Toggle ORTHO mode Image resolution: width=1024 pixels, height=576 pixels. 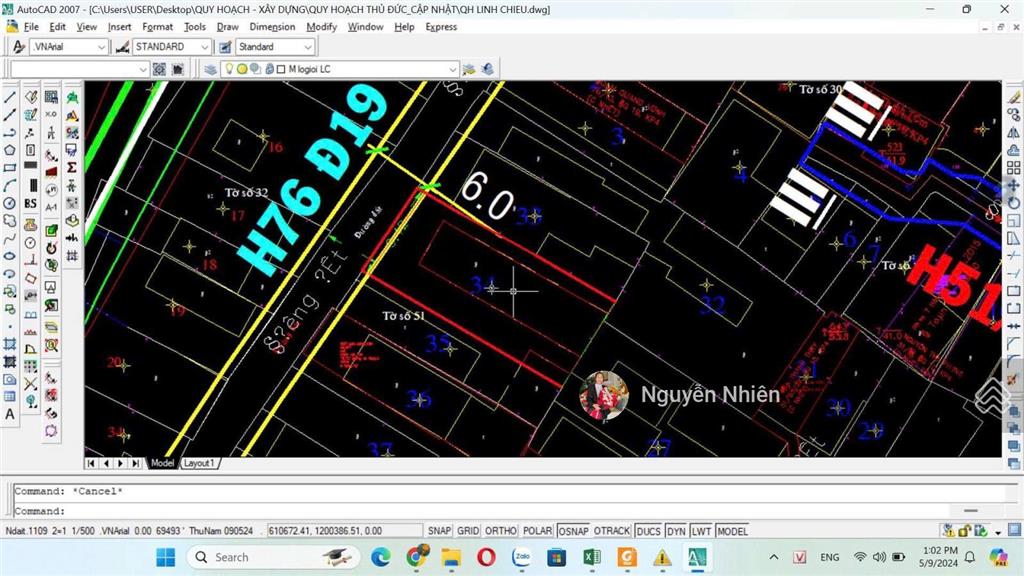(x=501, y=531)
